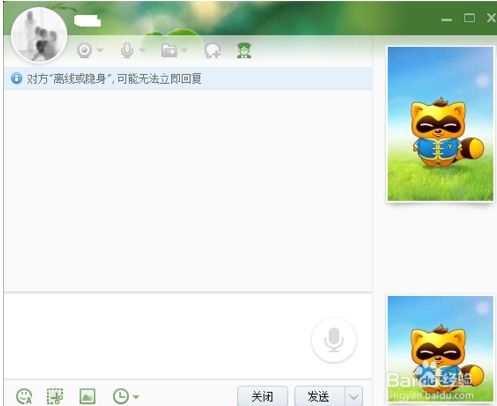
Task: Maximize the chat window
Action: point(469,18)
